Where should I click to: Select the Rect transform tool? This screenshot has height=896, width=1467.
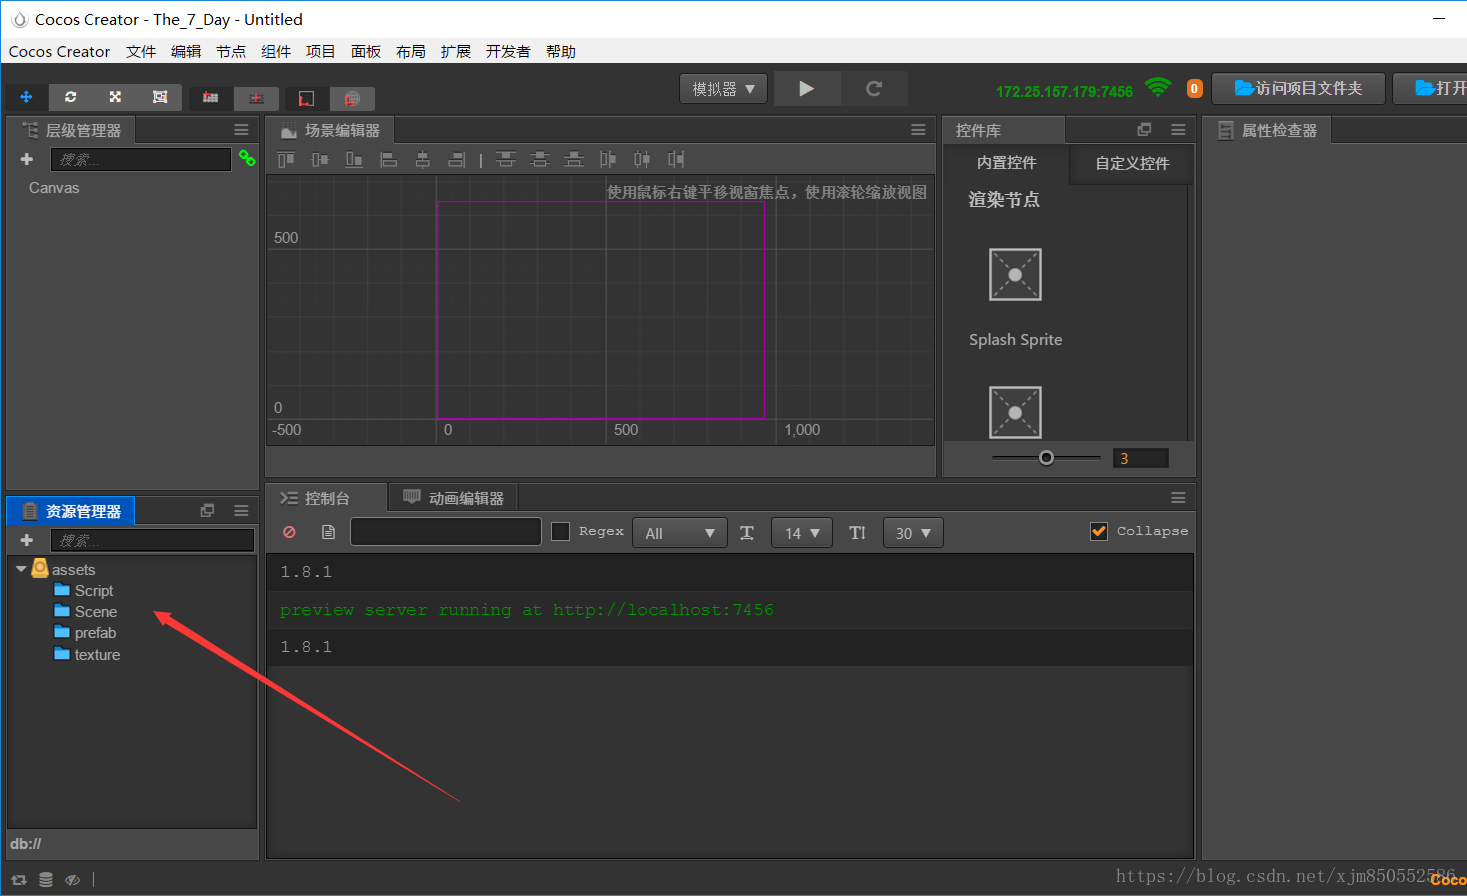(160, 97)
